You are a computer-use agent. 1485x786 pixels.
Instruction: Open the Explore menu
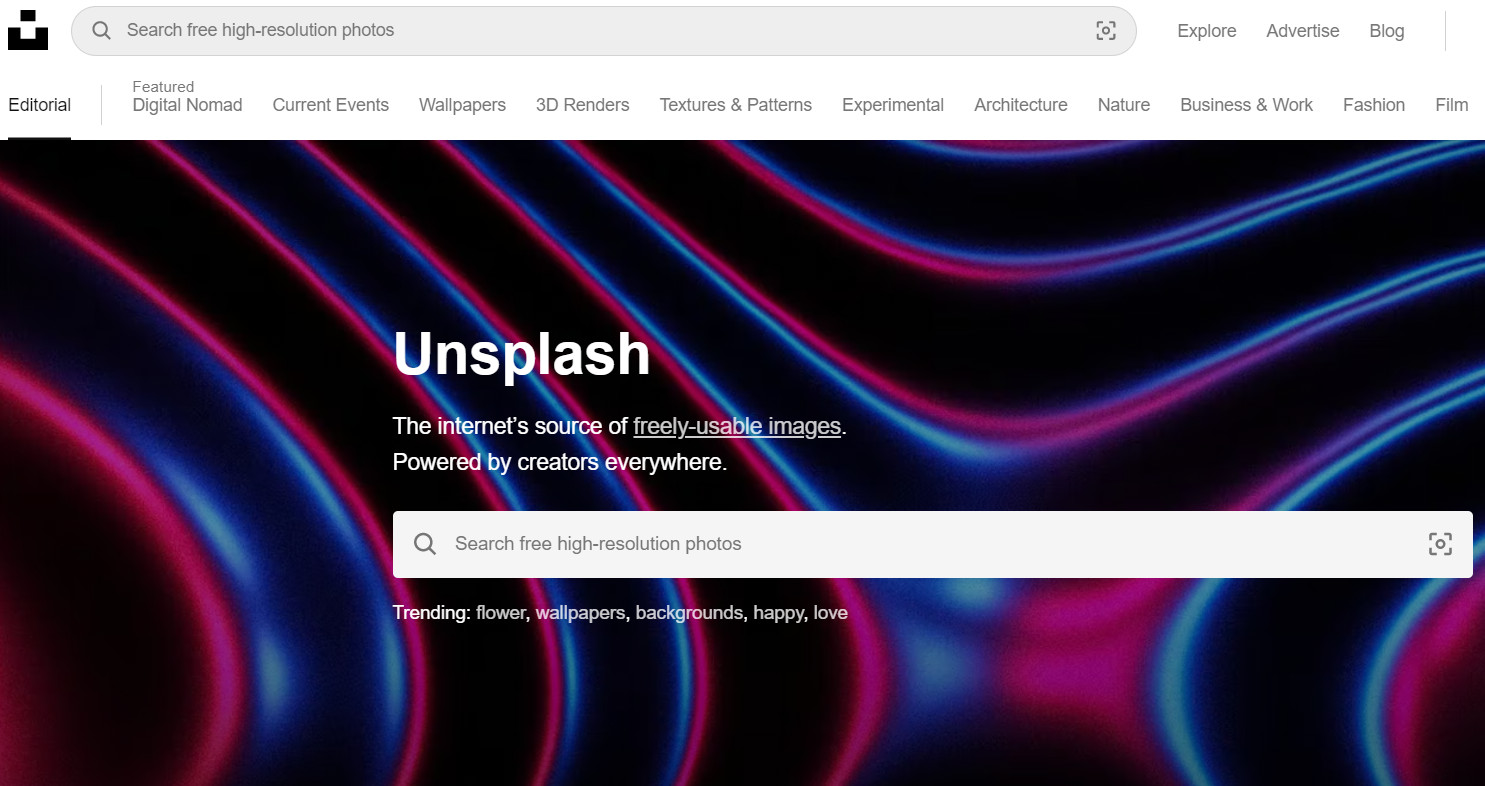point(1206,31)
